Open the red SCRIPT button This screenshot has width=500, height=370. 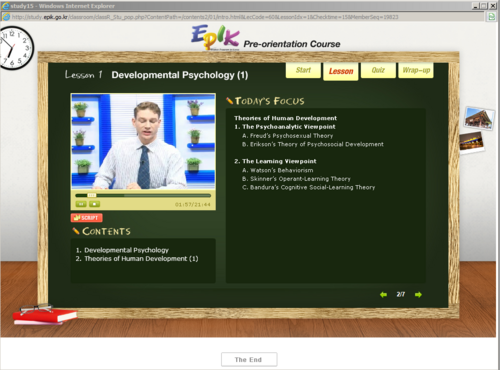pyautogui.click(x=87, y=218)
